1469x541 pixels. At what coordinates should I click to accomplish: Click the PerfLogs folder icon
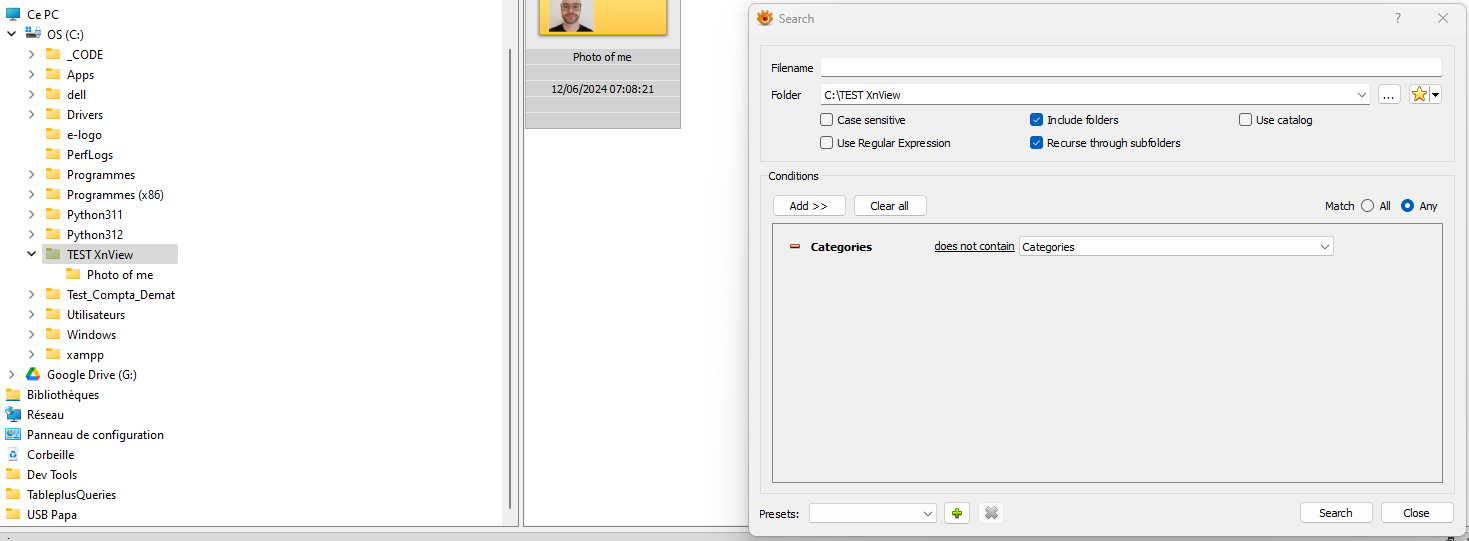click(53, 154)
